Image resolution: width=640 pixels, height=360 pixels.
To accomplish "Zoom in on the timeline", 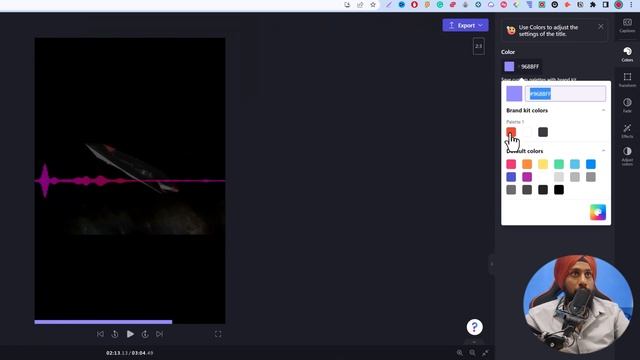I will [x=460, y=353].
